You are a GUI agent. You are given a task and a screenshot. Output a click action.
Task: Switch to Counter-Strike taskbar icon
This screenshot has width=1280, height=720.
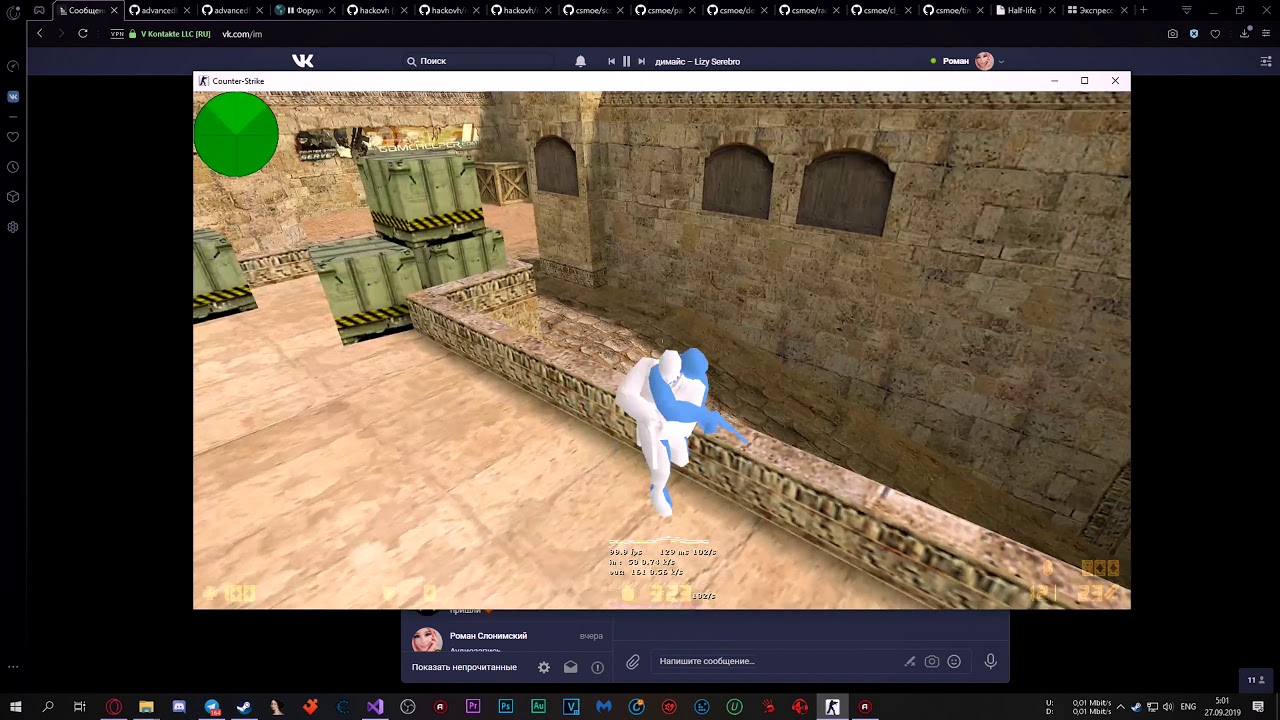click(832, 707)
